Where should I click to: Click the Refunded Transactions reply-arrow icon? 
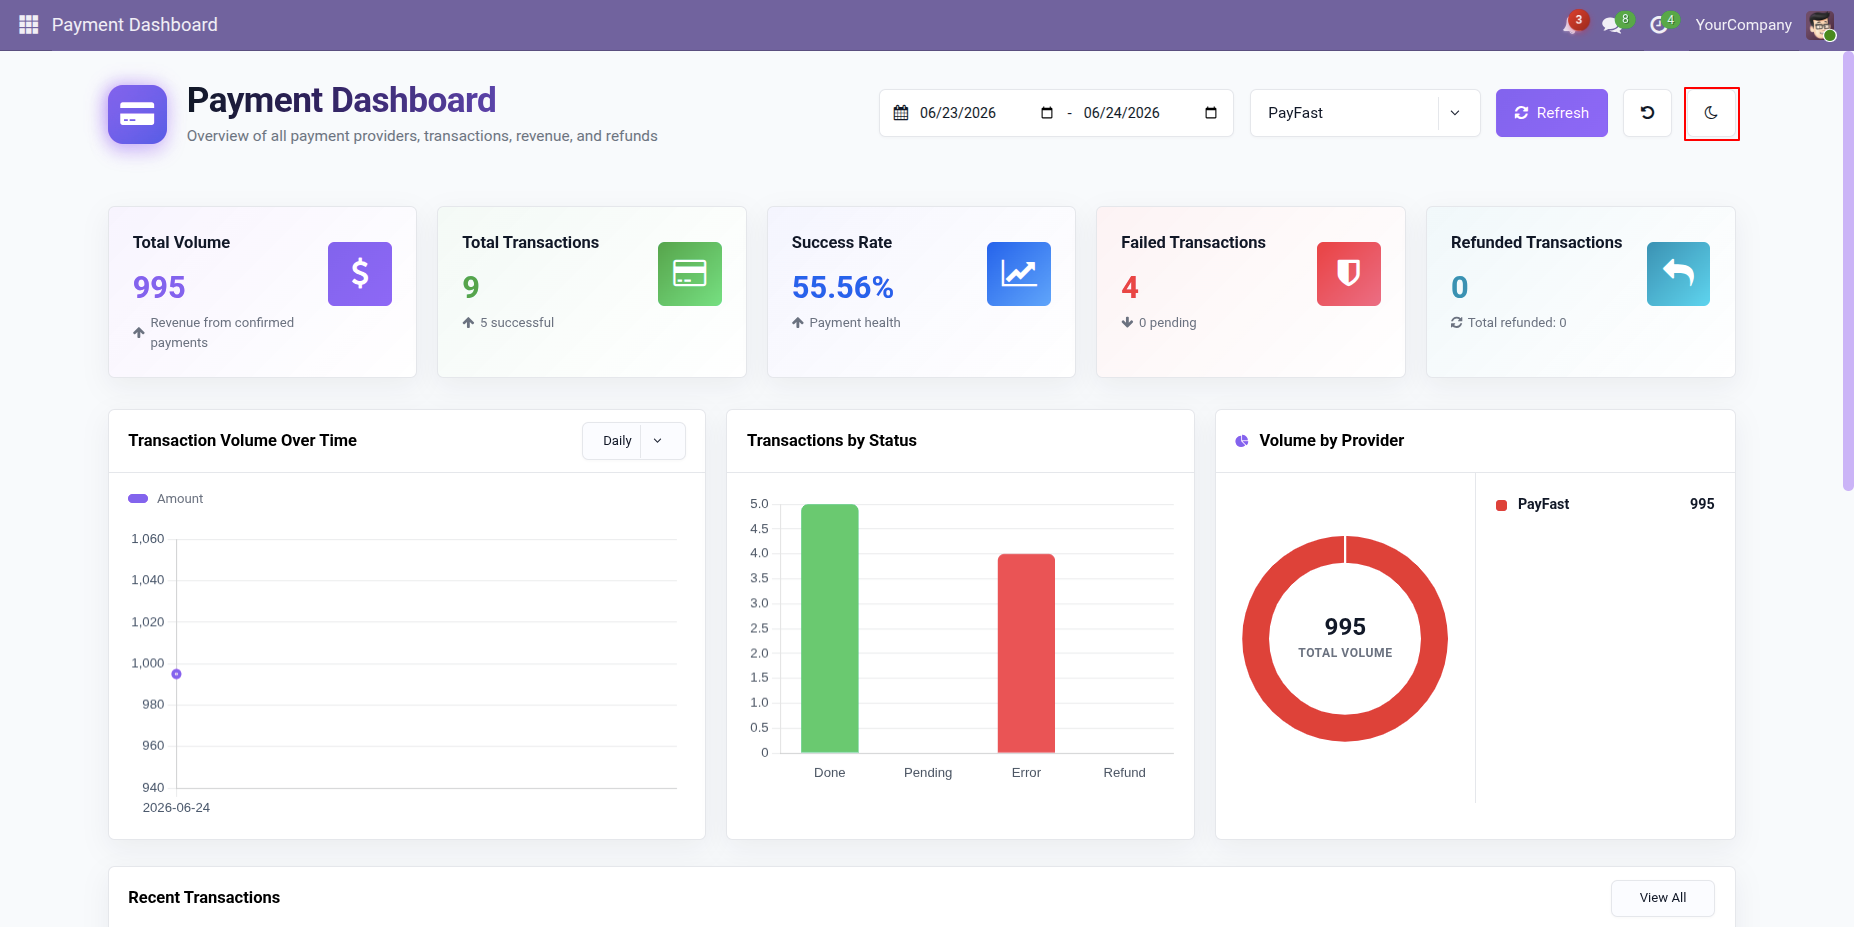1678,274
